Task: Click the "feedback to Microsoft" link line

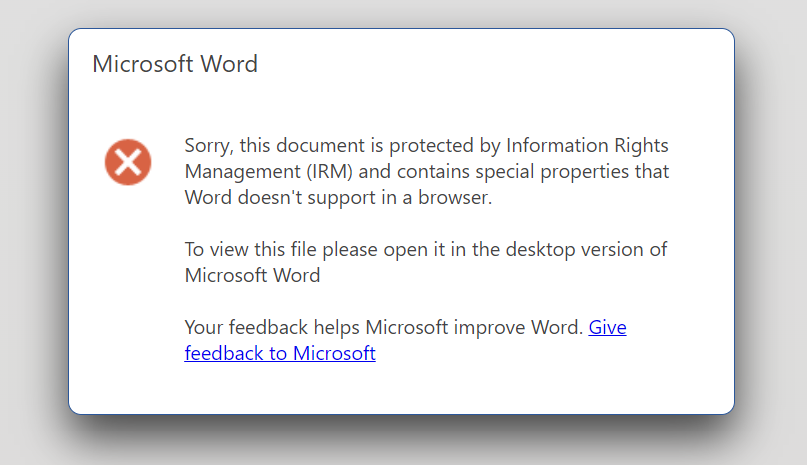Action: coord(280,353)
